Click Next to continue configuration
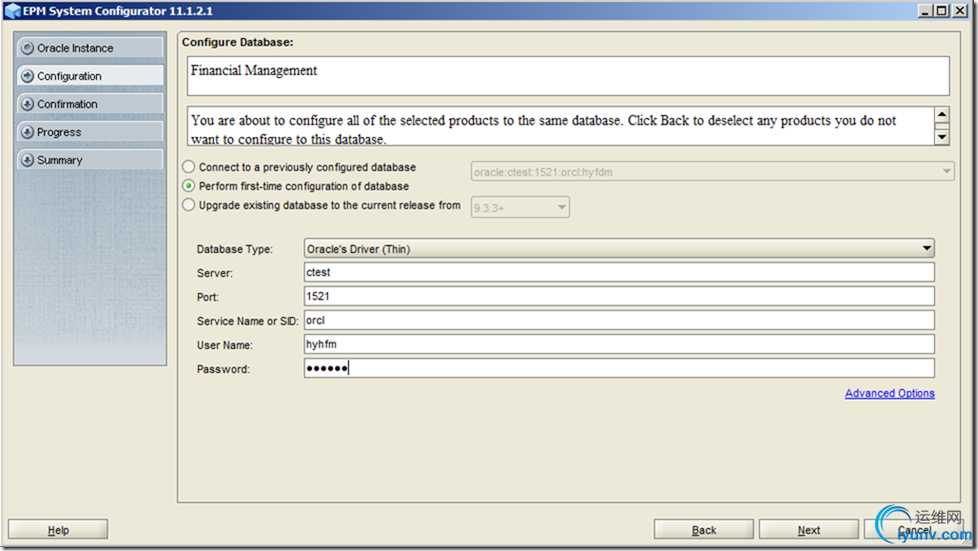The width and height of the screenshot is (978, 551). click(x=808, y=530)
